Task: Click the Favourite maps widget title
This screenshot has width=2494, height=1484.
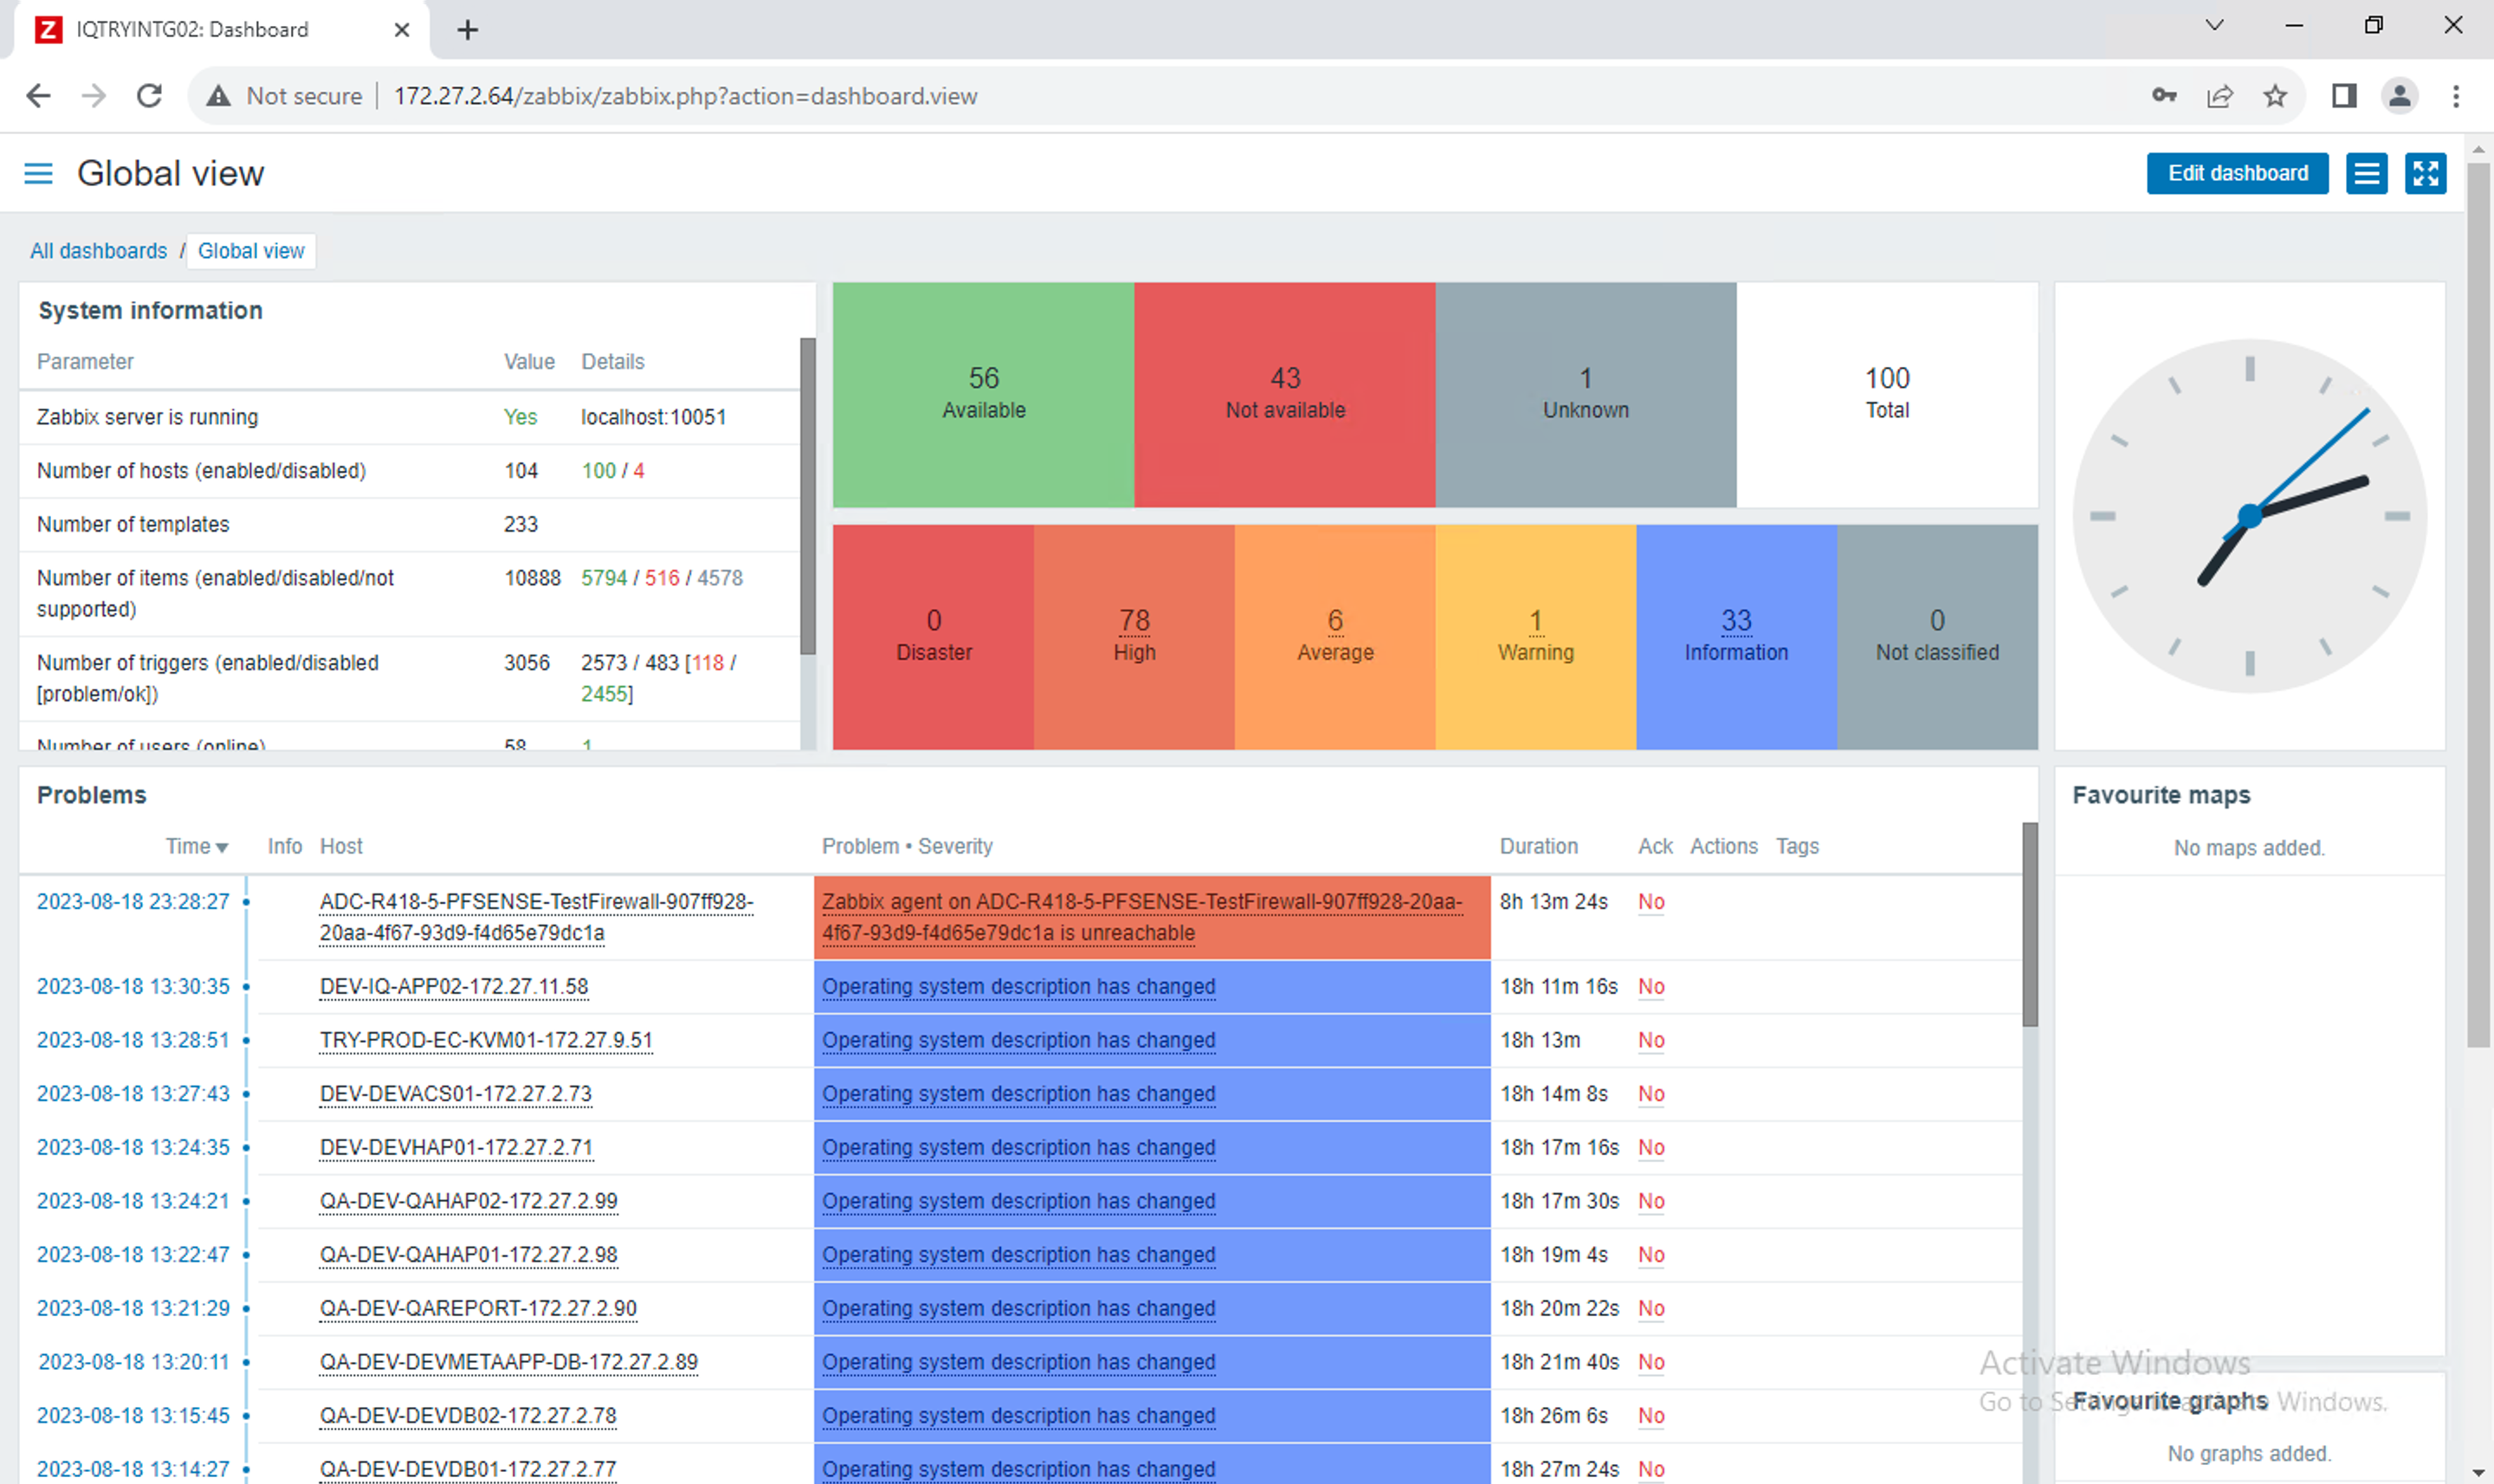Action: [x=2161, y=795]
